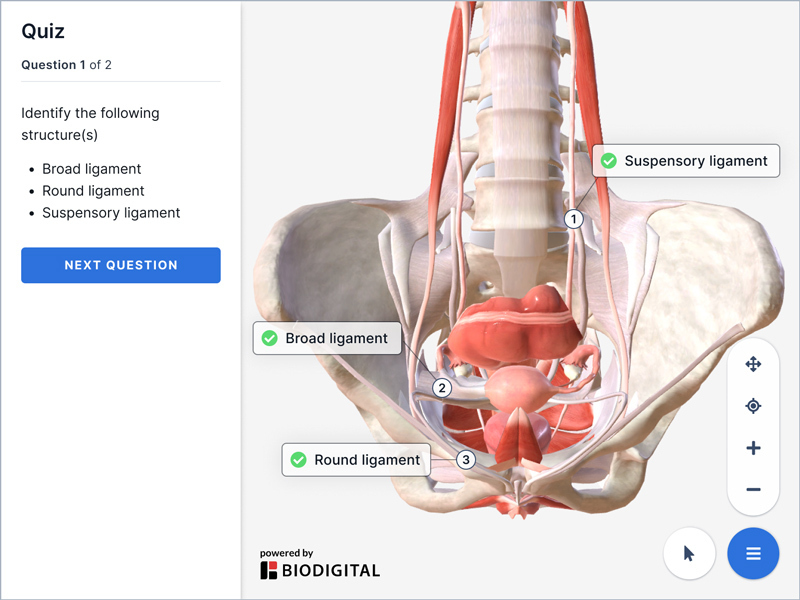Click the Quiz heading
Viewport: 800px width, 600px height.
click(x=43, y=31)
